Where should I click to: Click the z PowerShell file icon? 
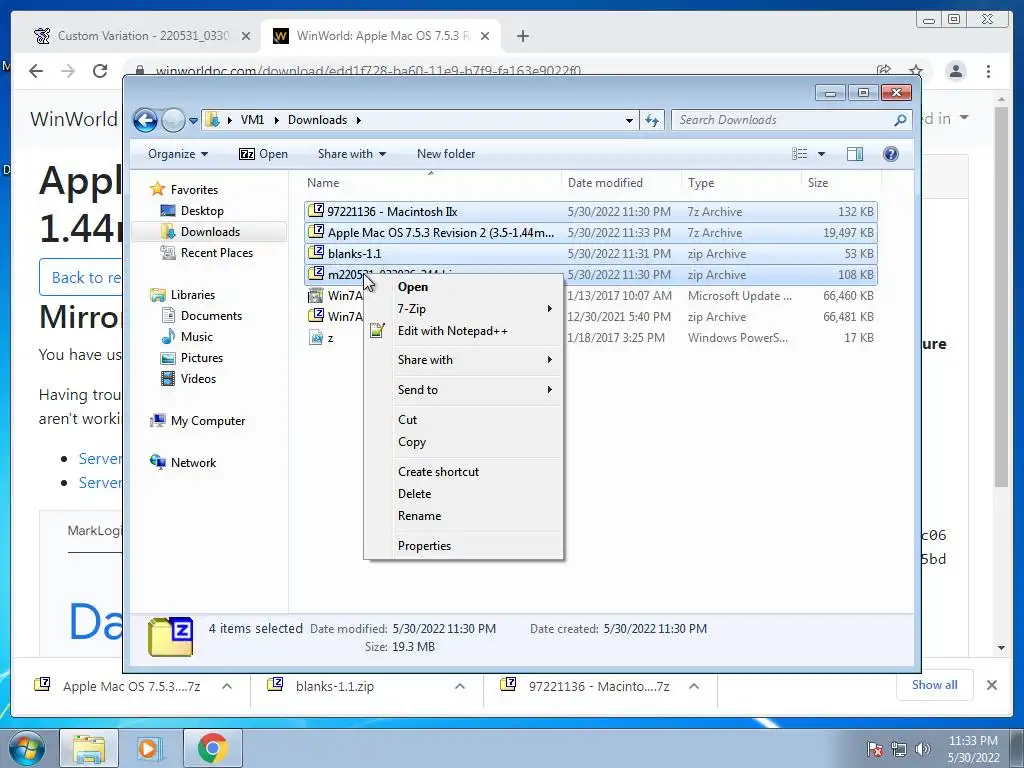click(x=315, y=338)
